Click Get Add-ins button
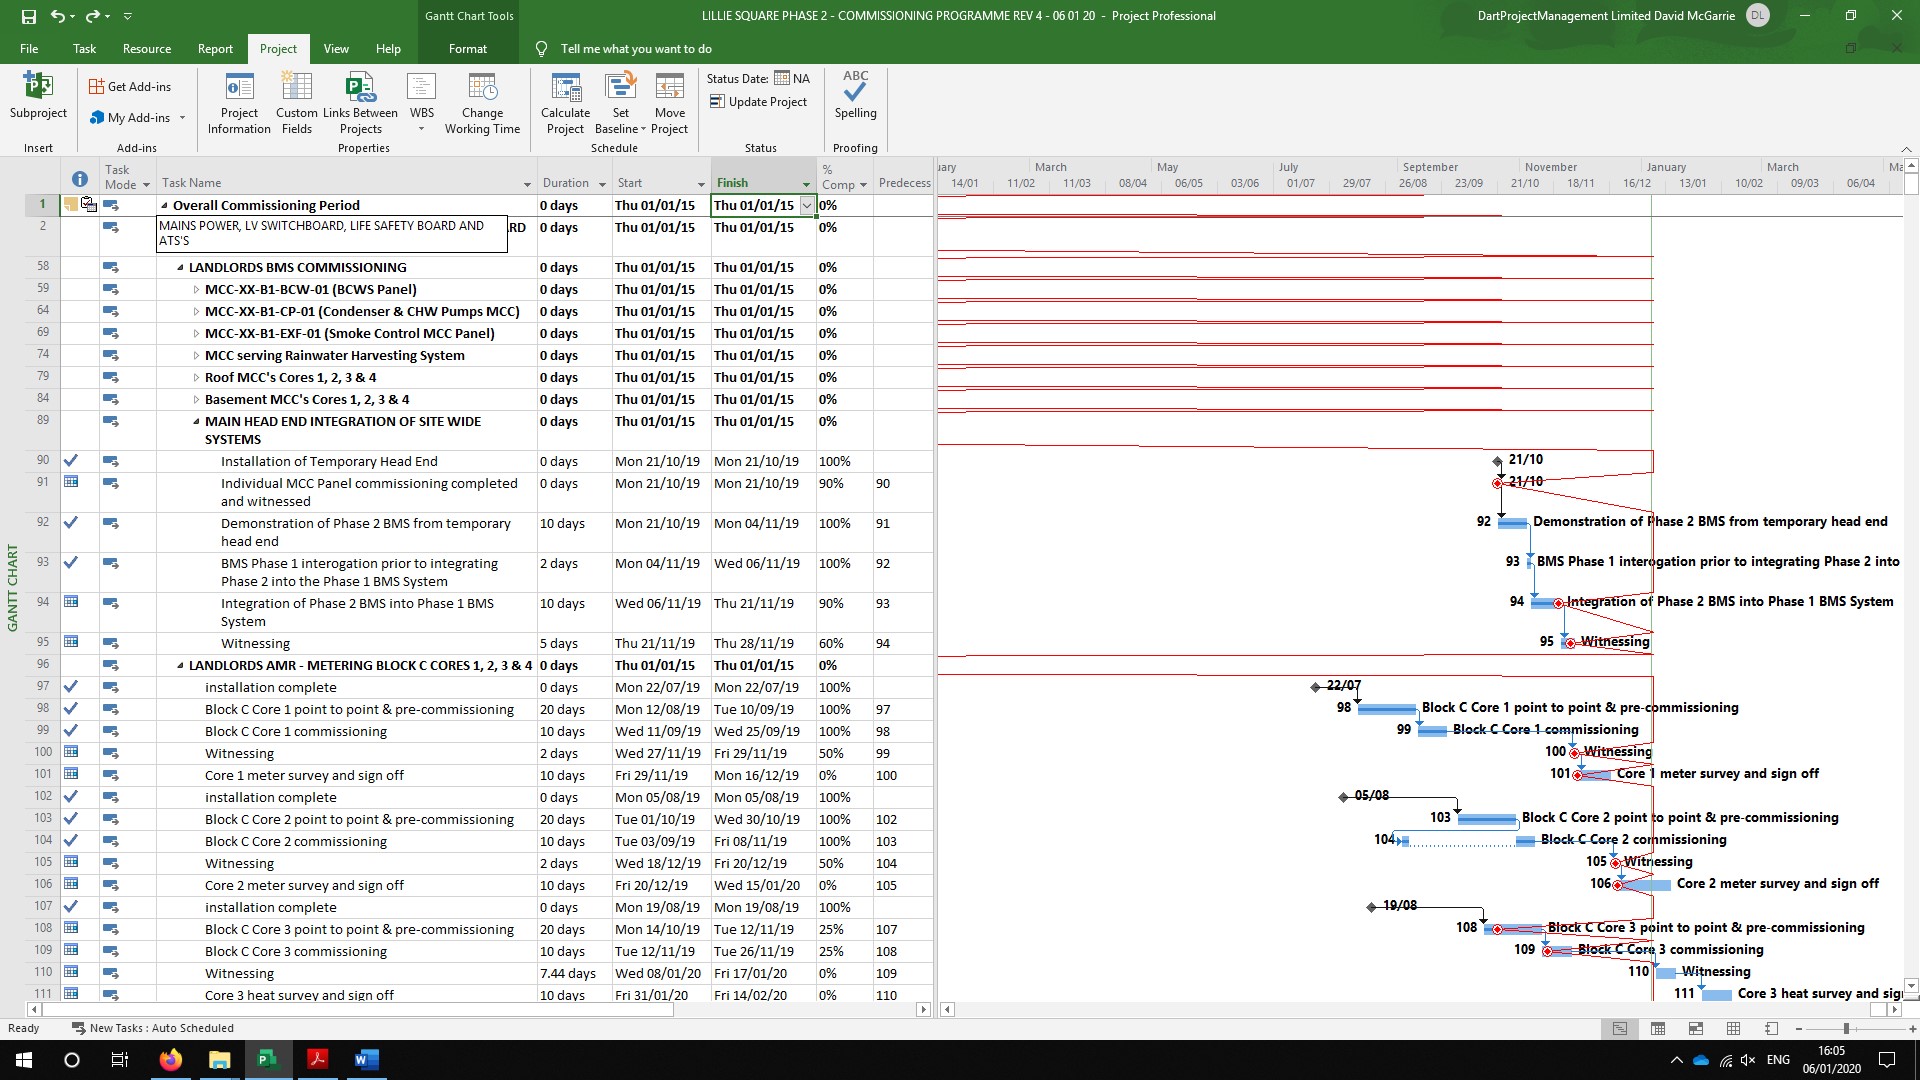Viewport: 1920px width, 1080px height. tap(130, 87)
